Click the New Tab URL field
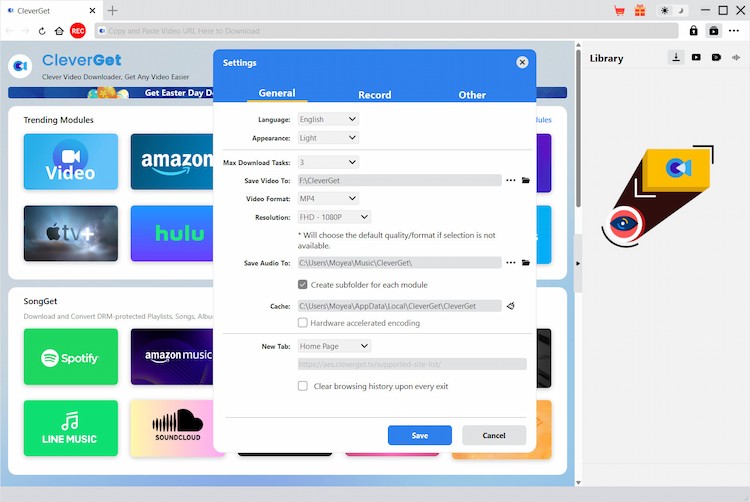Image resolution: width=750 pixels, height=502 pixels. click(x=412, y=364)
